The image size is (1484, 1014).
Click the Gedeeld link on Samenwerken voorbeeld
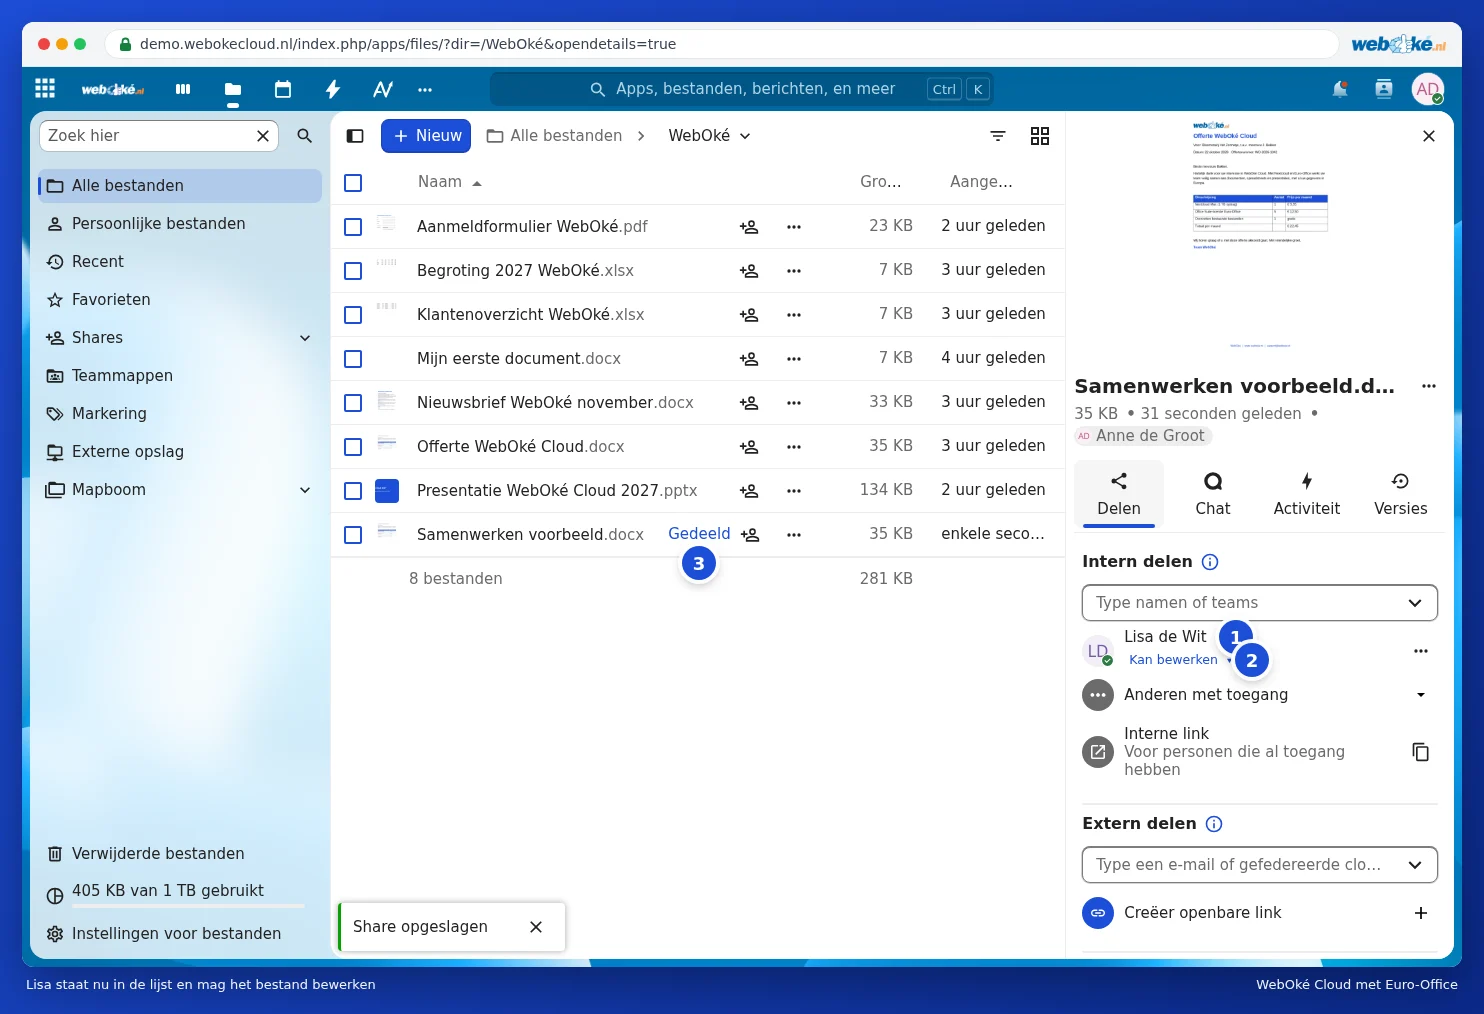pyautogui.click(x=699, y=534)
